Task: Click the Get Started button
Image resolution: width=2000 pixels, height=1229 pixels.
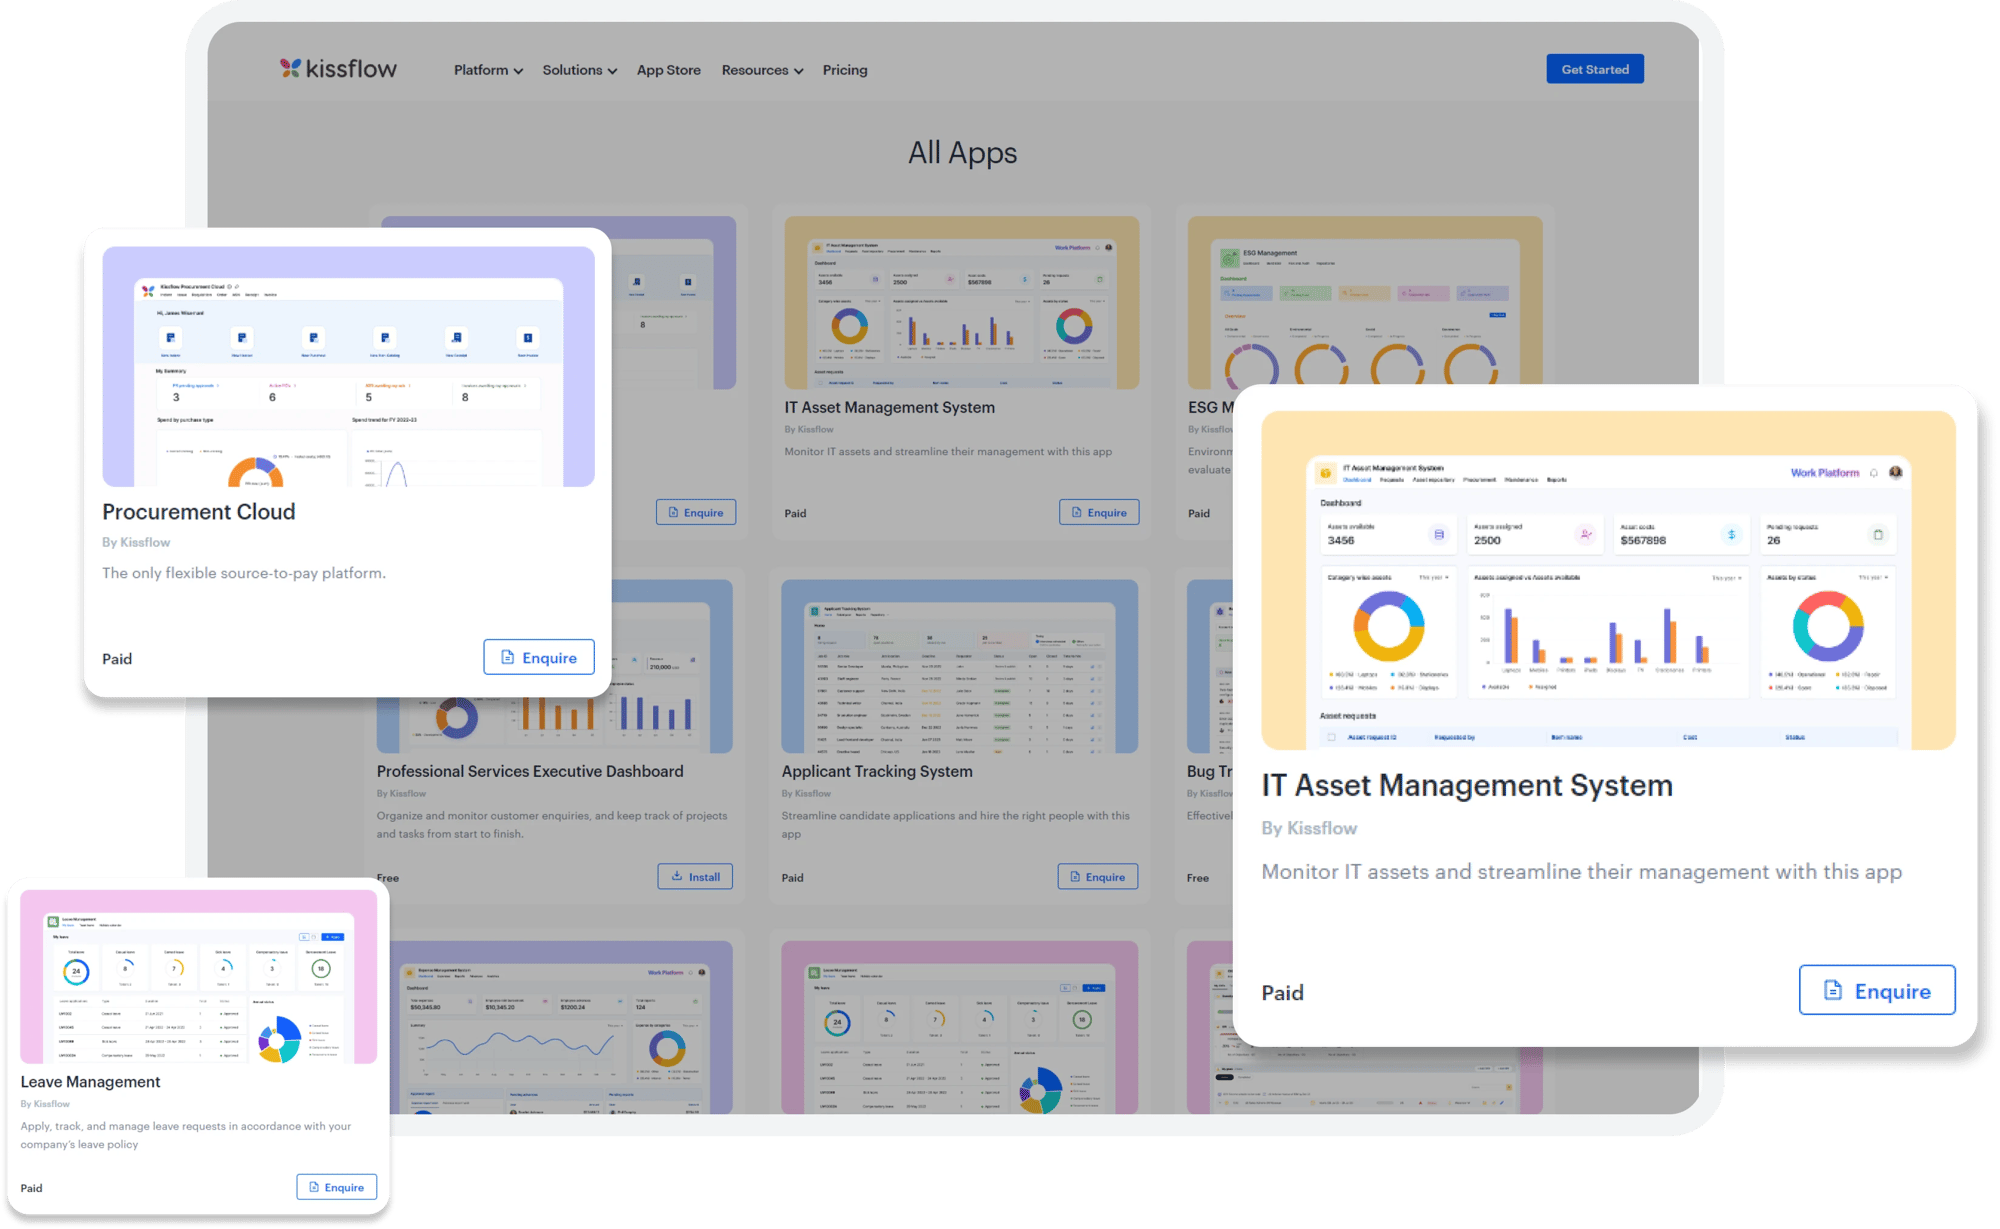Action: [x=1597, y=67]
